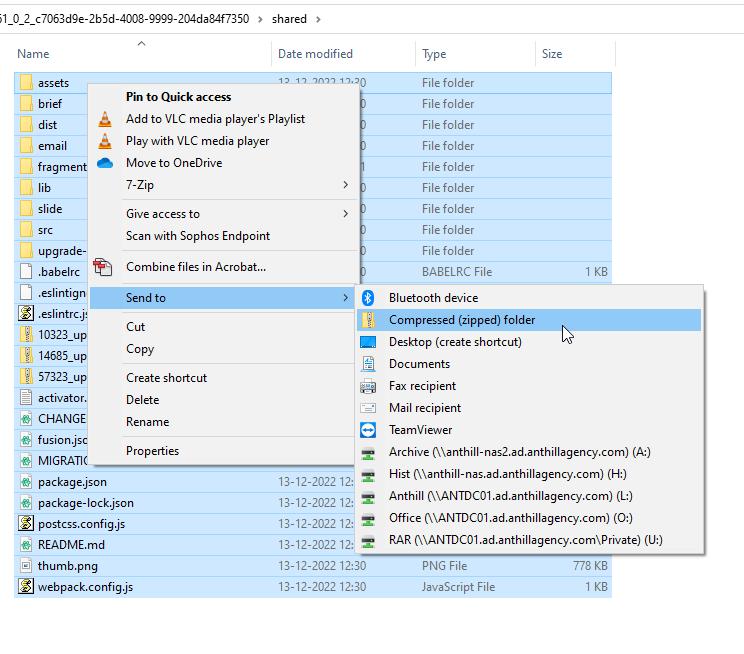This screenshot has height=654, width=744.
Task: Click the Bluetooth device icon
Action: tap(367, 298)
